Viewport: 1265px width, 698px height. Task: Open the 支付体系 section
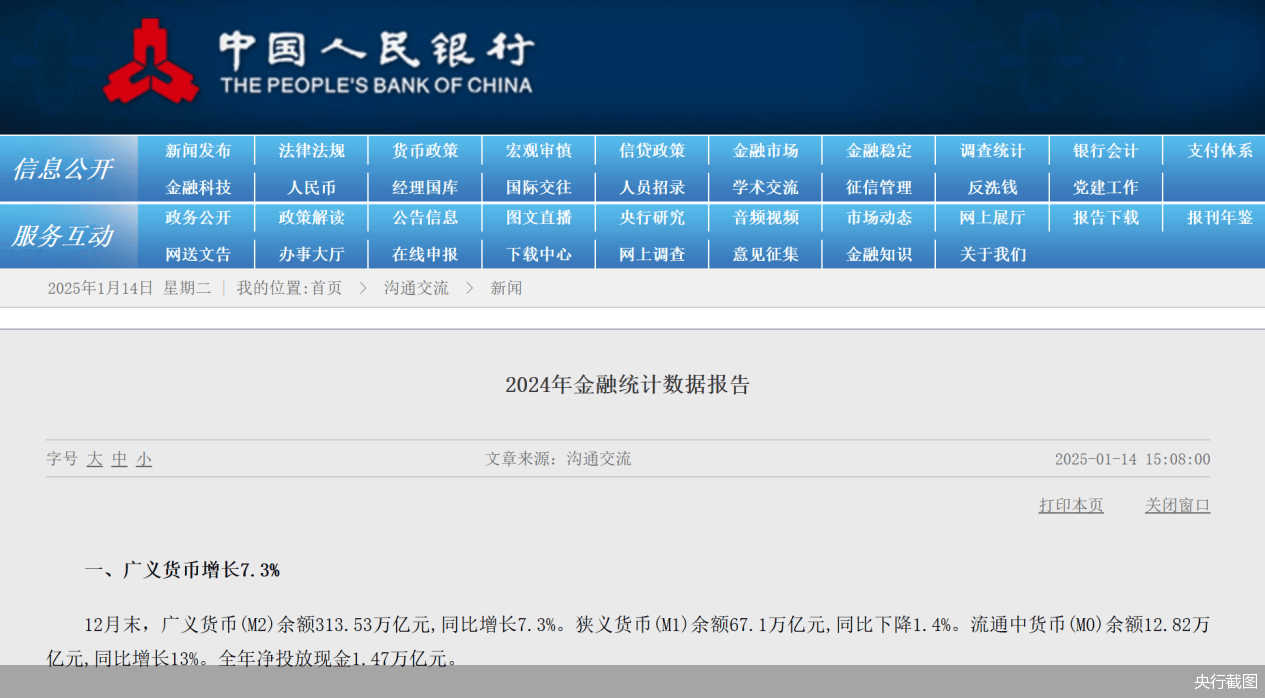tap(1218, 150)
